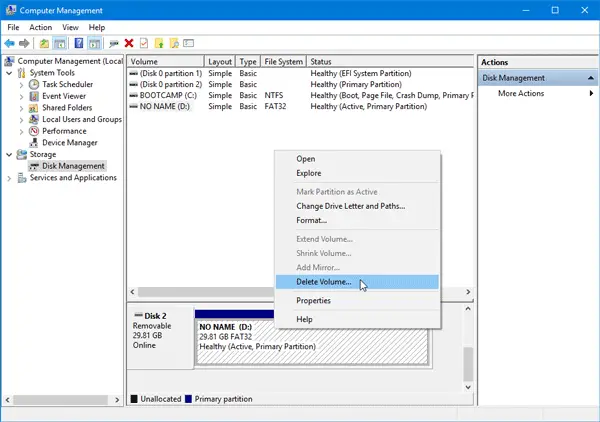This screenshot has height=422, width=600.
Task: Expand the Event Viewer node
Action: pos(21,96)
